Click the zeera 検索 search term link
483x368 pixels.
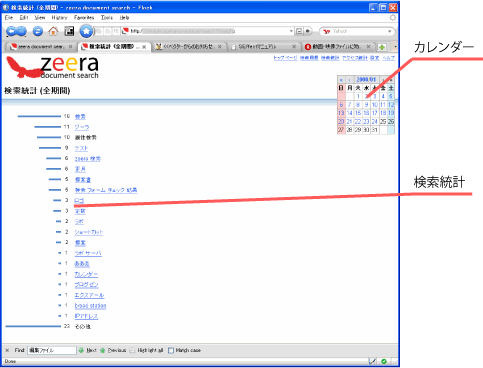click(x=88, y=159)
